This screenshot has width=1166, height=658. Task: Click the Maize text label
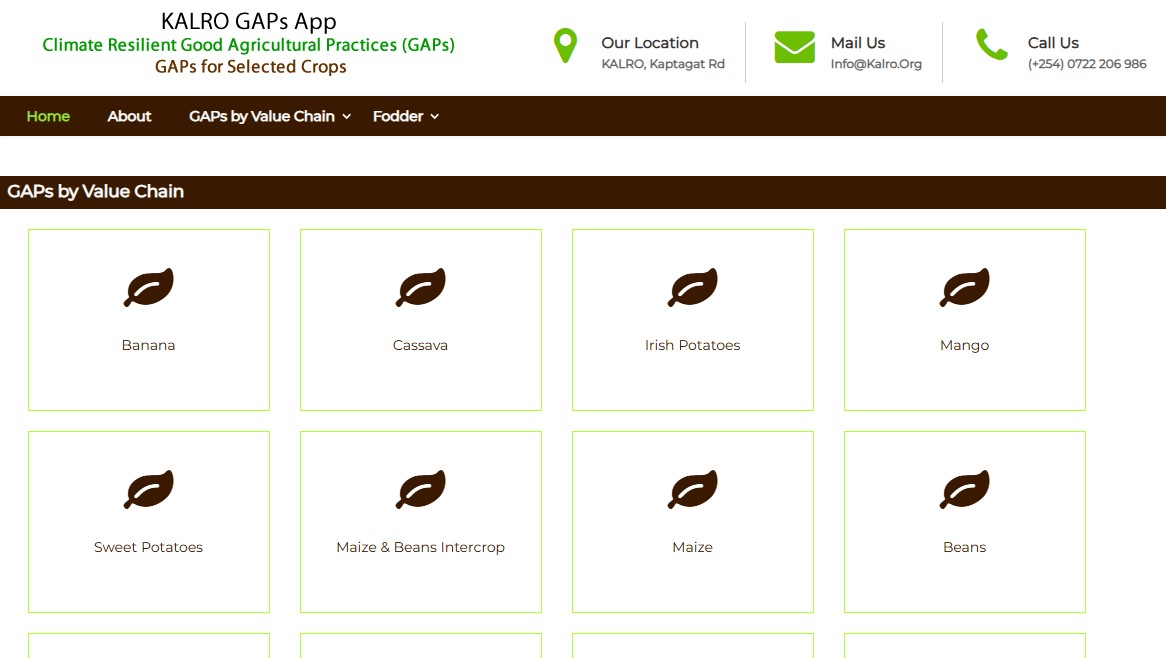click(x=692, y=547)
